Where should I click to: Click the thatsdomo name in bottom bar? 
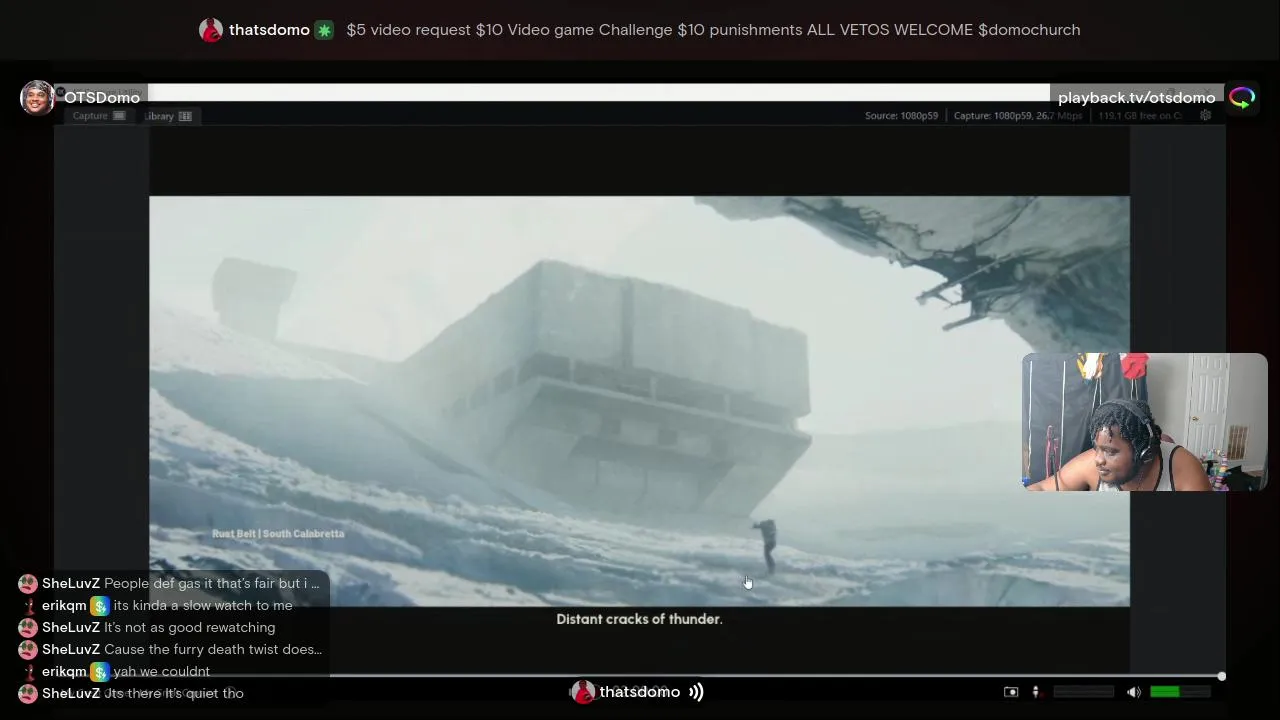pyautogui.click(x=640, y=692)
